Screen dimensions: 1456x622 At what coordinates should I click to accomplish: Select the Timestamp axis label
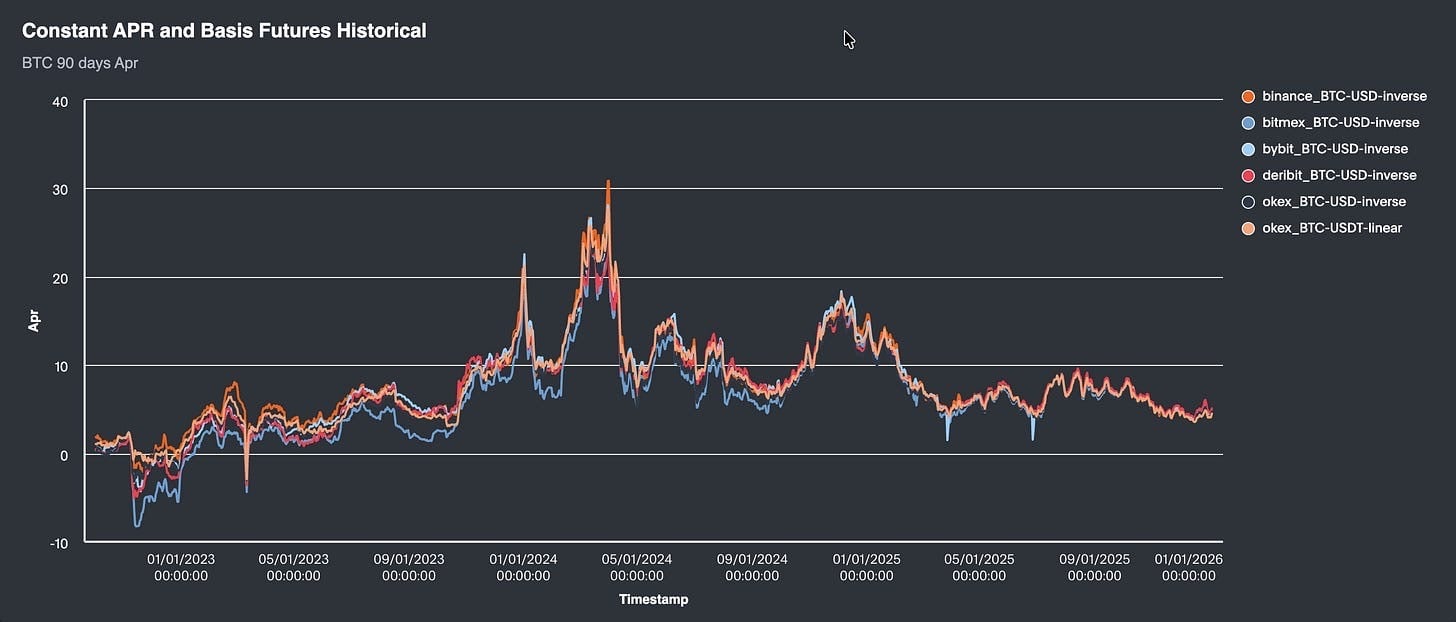pos(655,599)
